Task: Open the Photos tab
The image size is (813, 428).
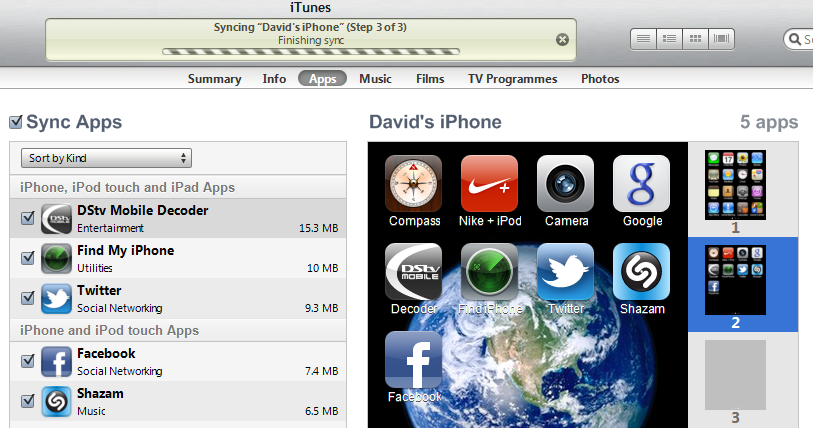Action: [600, 79]
